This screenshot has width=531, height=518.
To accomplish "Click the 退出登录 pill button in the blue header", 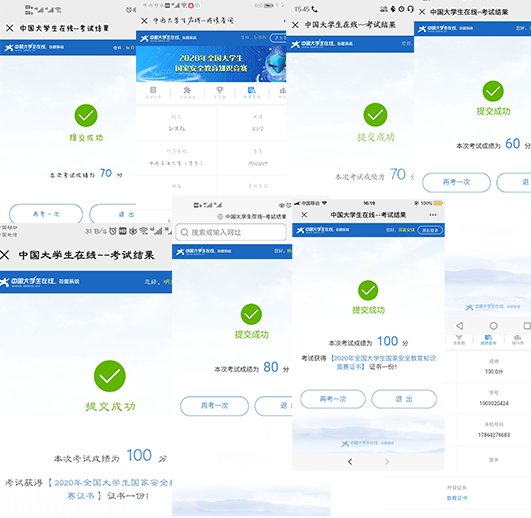I will (x=430, y=230).
